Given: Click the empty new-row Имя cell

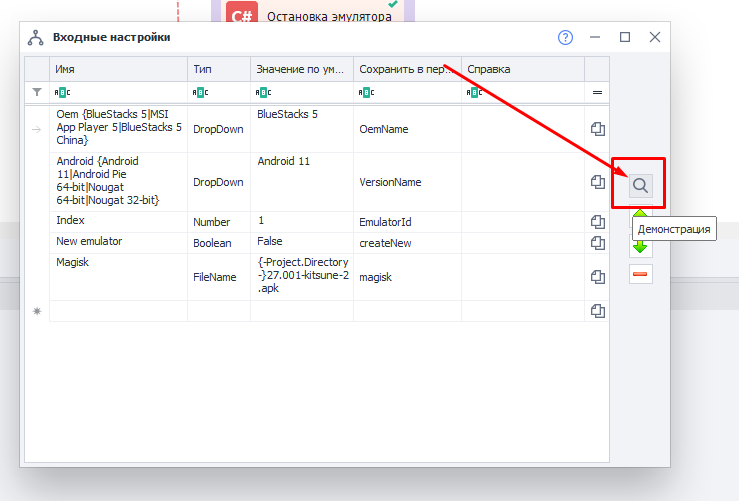Looking at the screenshot, I should click(118, 311).
